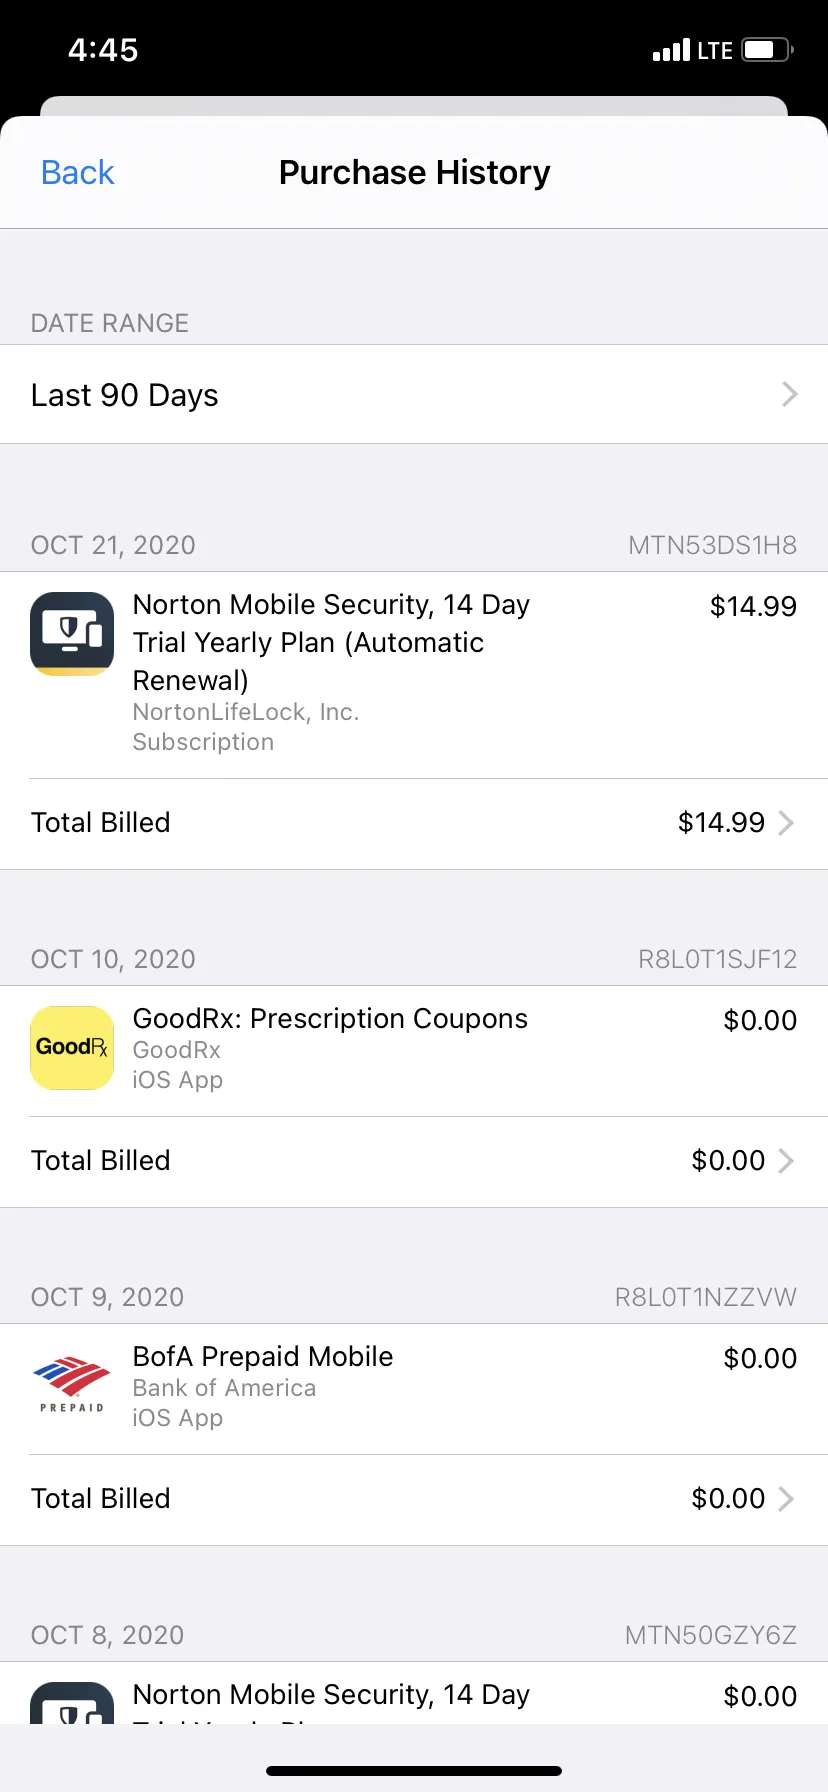Tap the chevron next to Last 90 Days
This screenshot has width=828, height=1792.
(789, 394)
